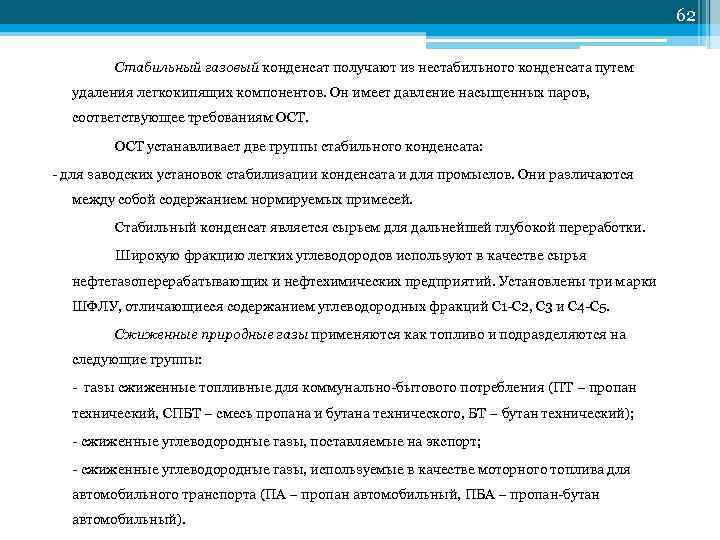
Task: Click the line mentioning 'моторного топлива'
Action: [351, 470]
